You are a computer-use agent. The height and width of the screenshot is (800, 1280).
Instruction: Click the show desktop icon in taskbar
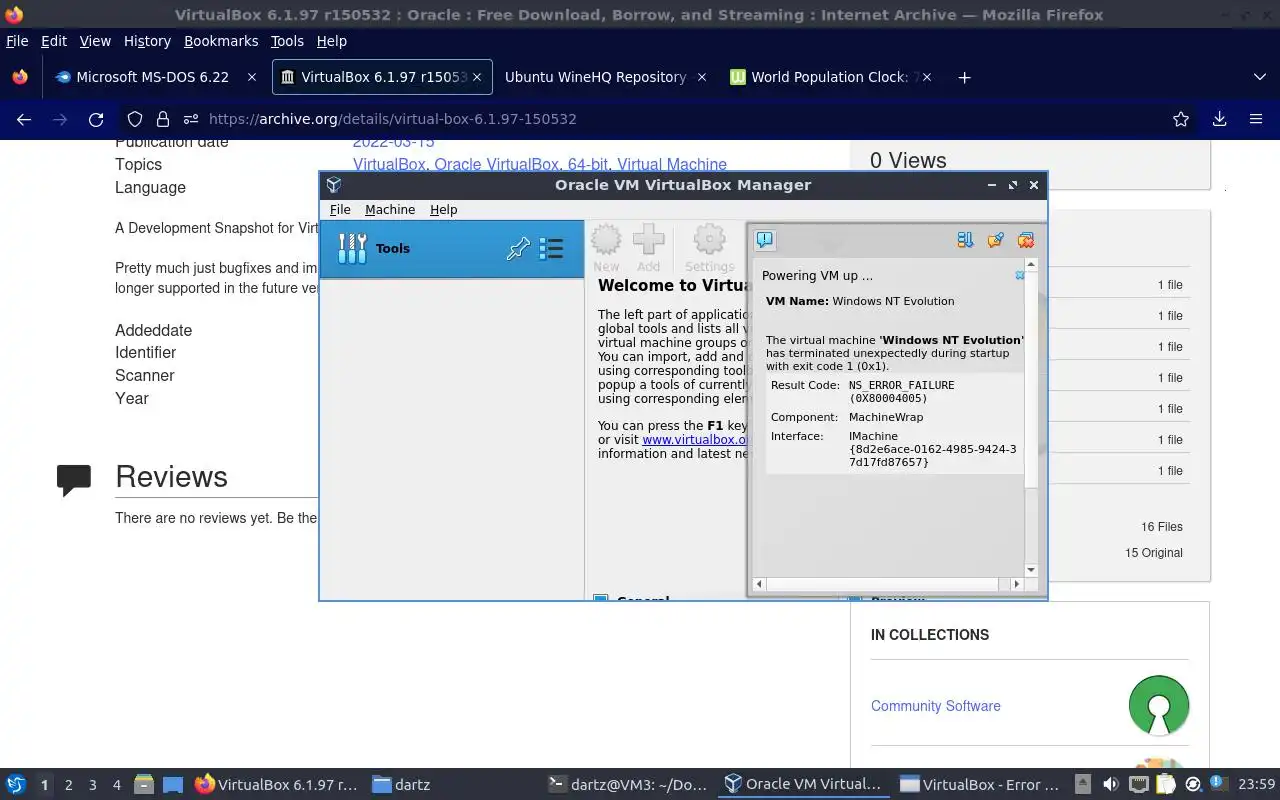tap(172, 785)
